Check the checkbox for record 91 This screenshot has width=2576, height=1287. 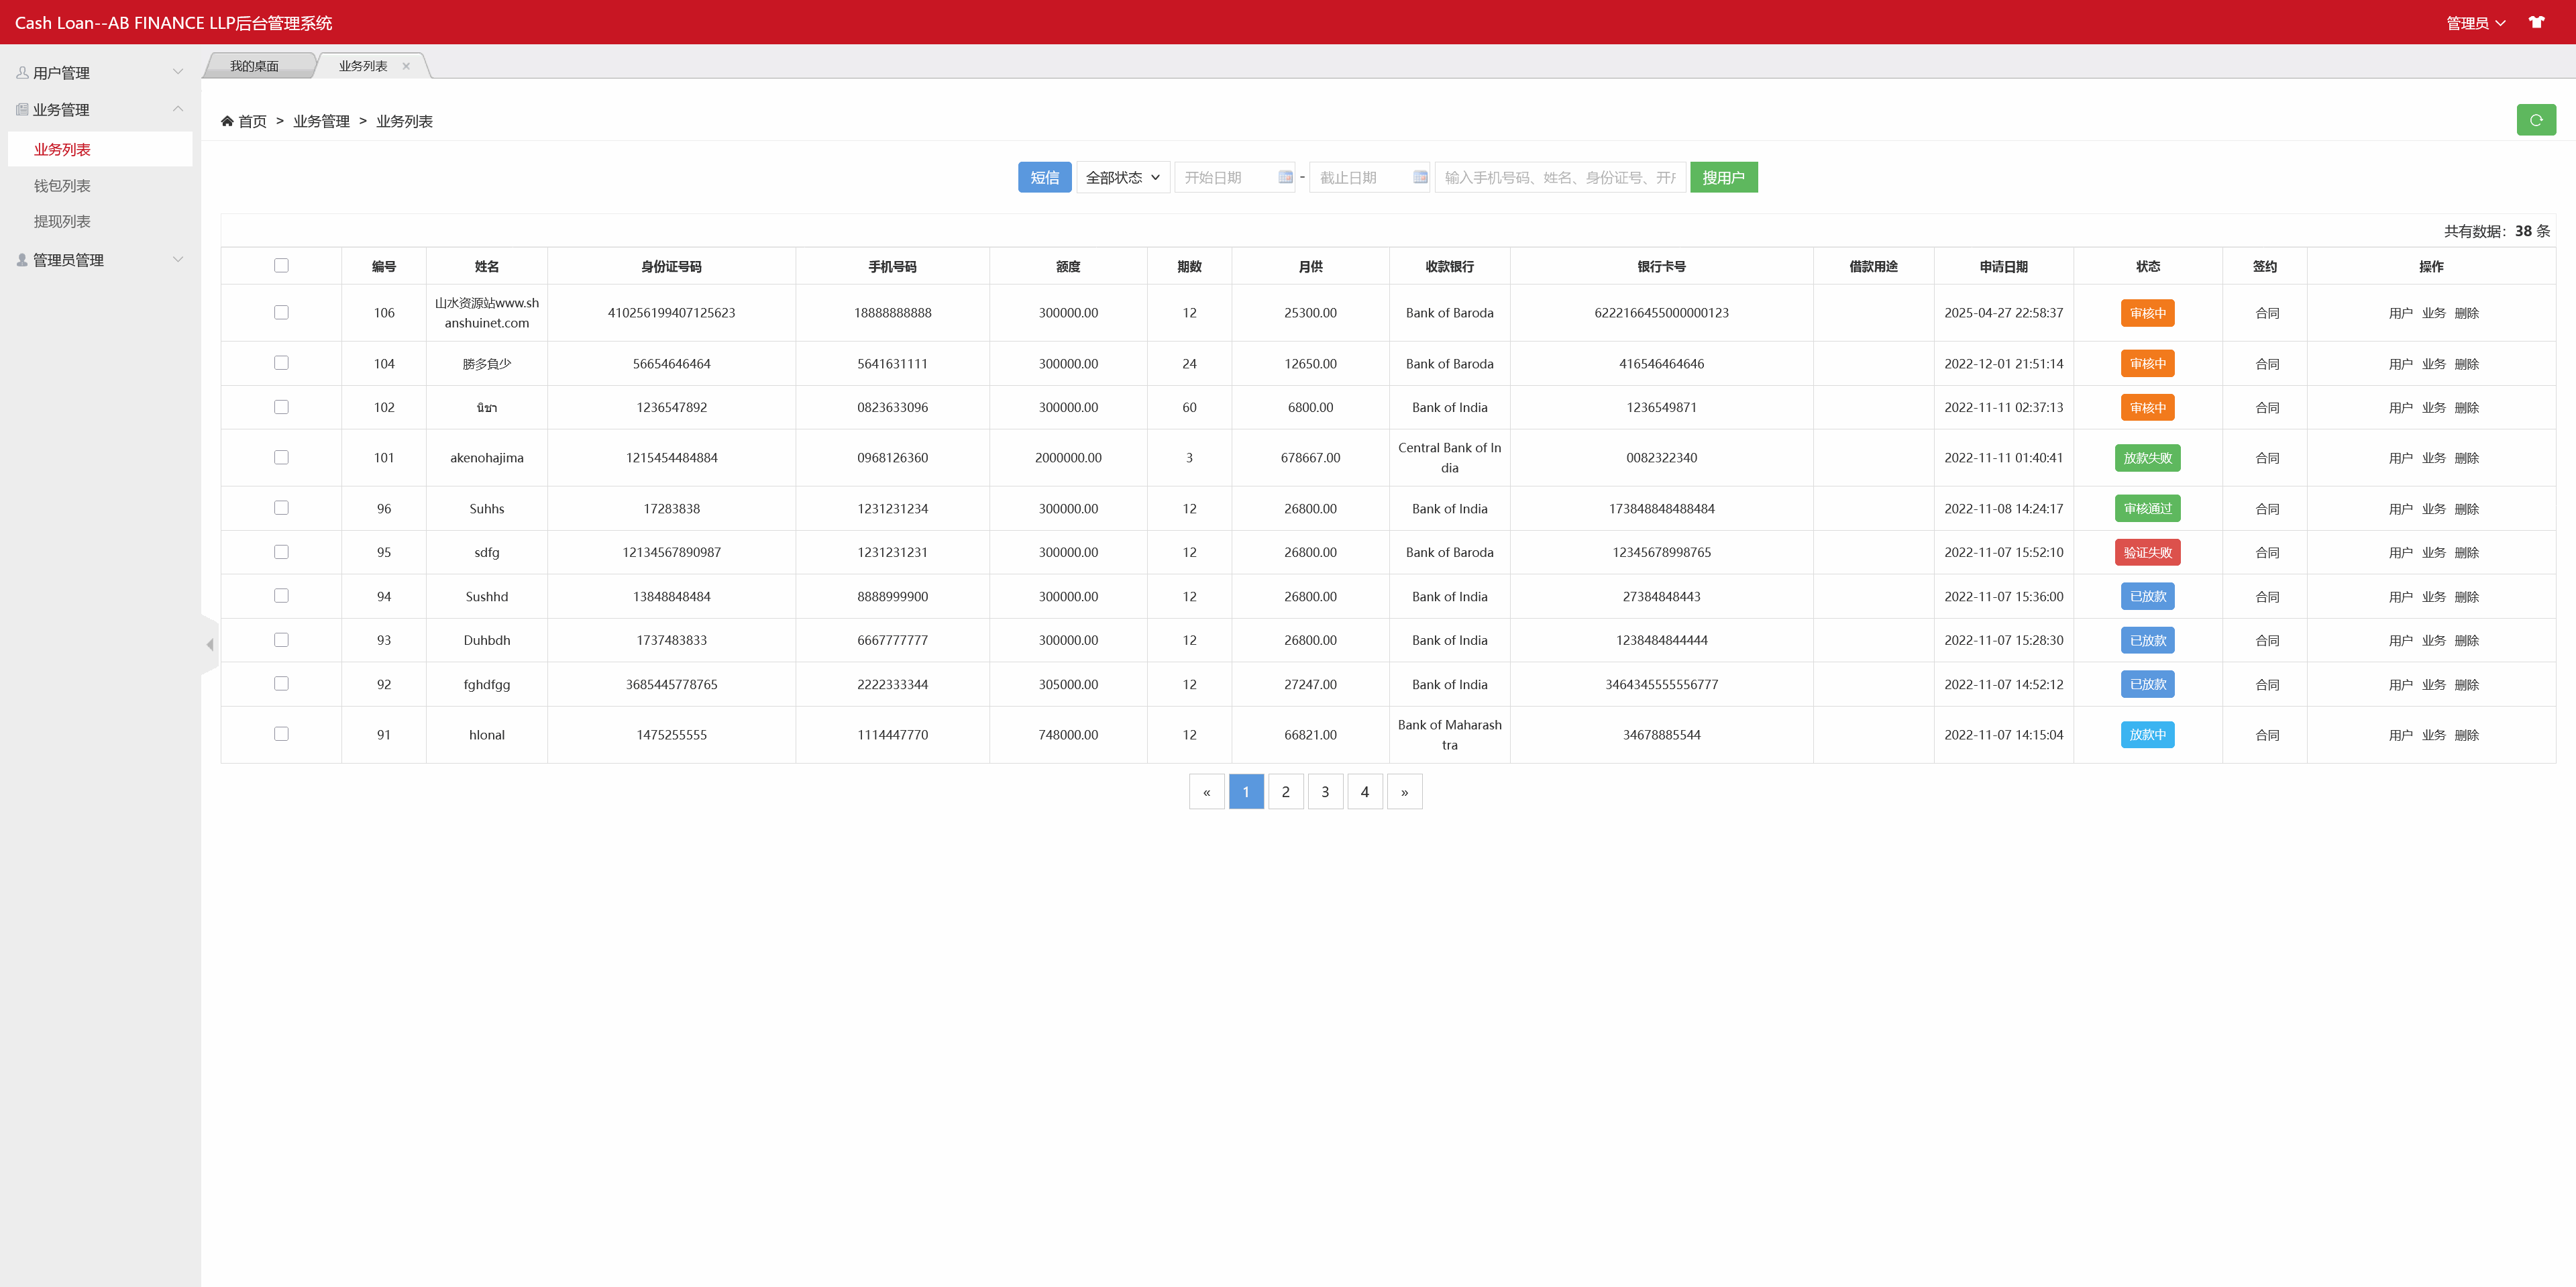(x=281, y=733)
